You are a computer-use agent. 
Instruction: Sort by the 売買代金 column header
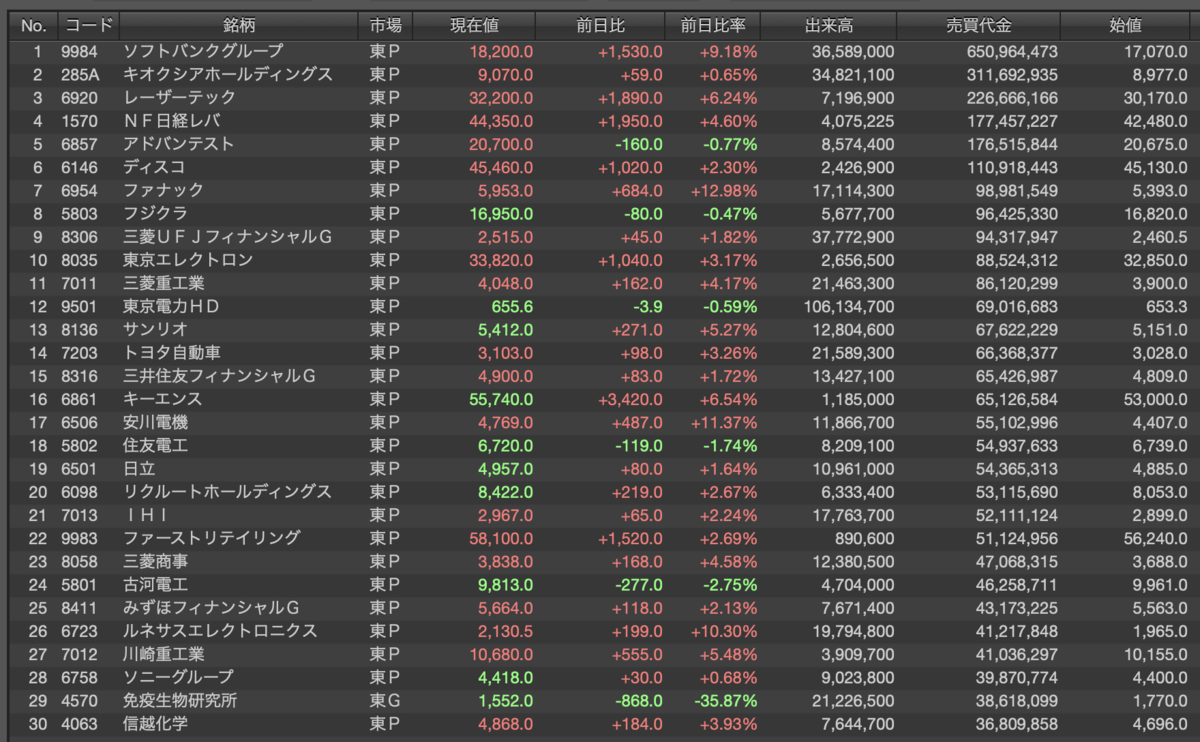coord(978,25)
